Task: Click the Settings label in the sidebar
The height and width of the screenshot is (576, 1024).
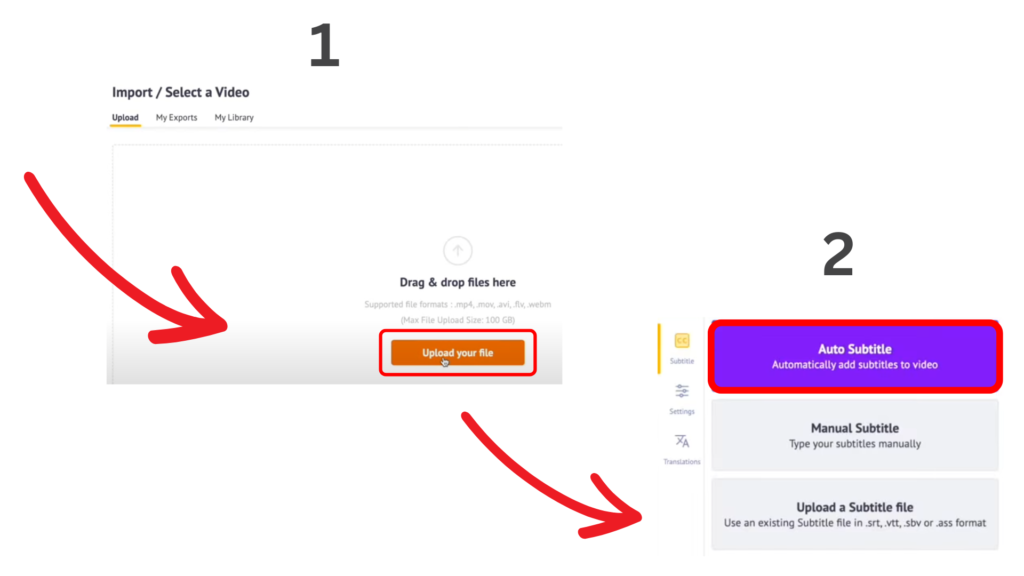Action: point(681,410)
